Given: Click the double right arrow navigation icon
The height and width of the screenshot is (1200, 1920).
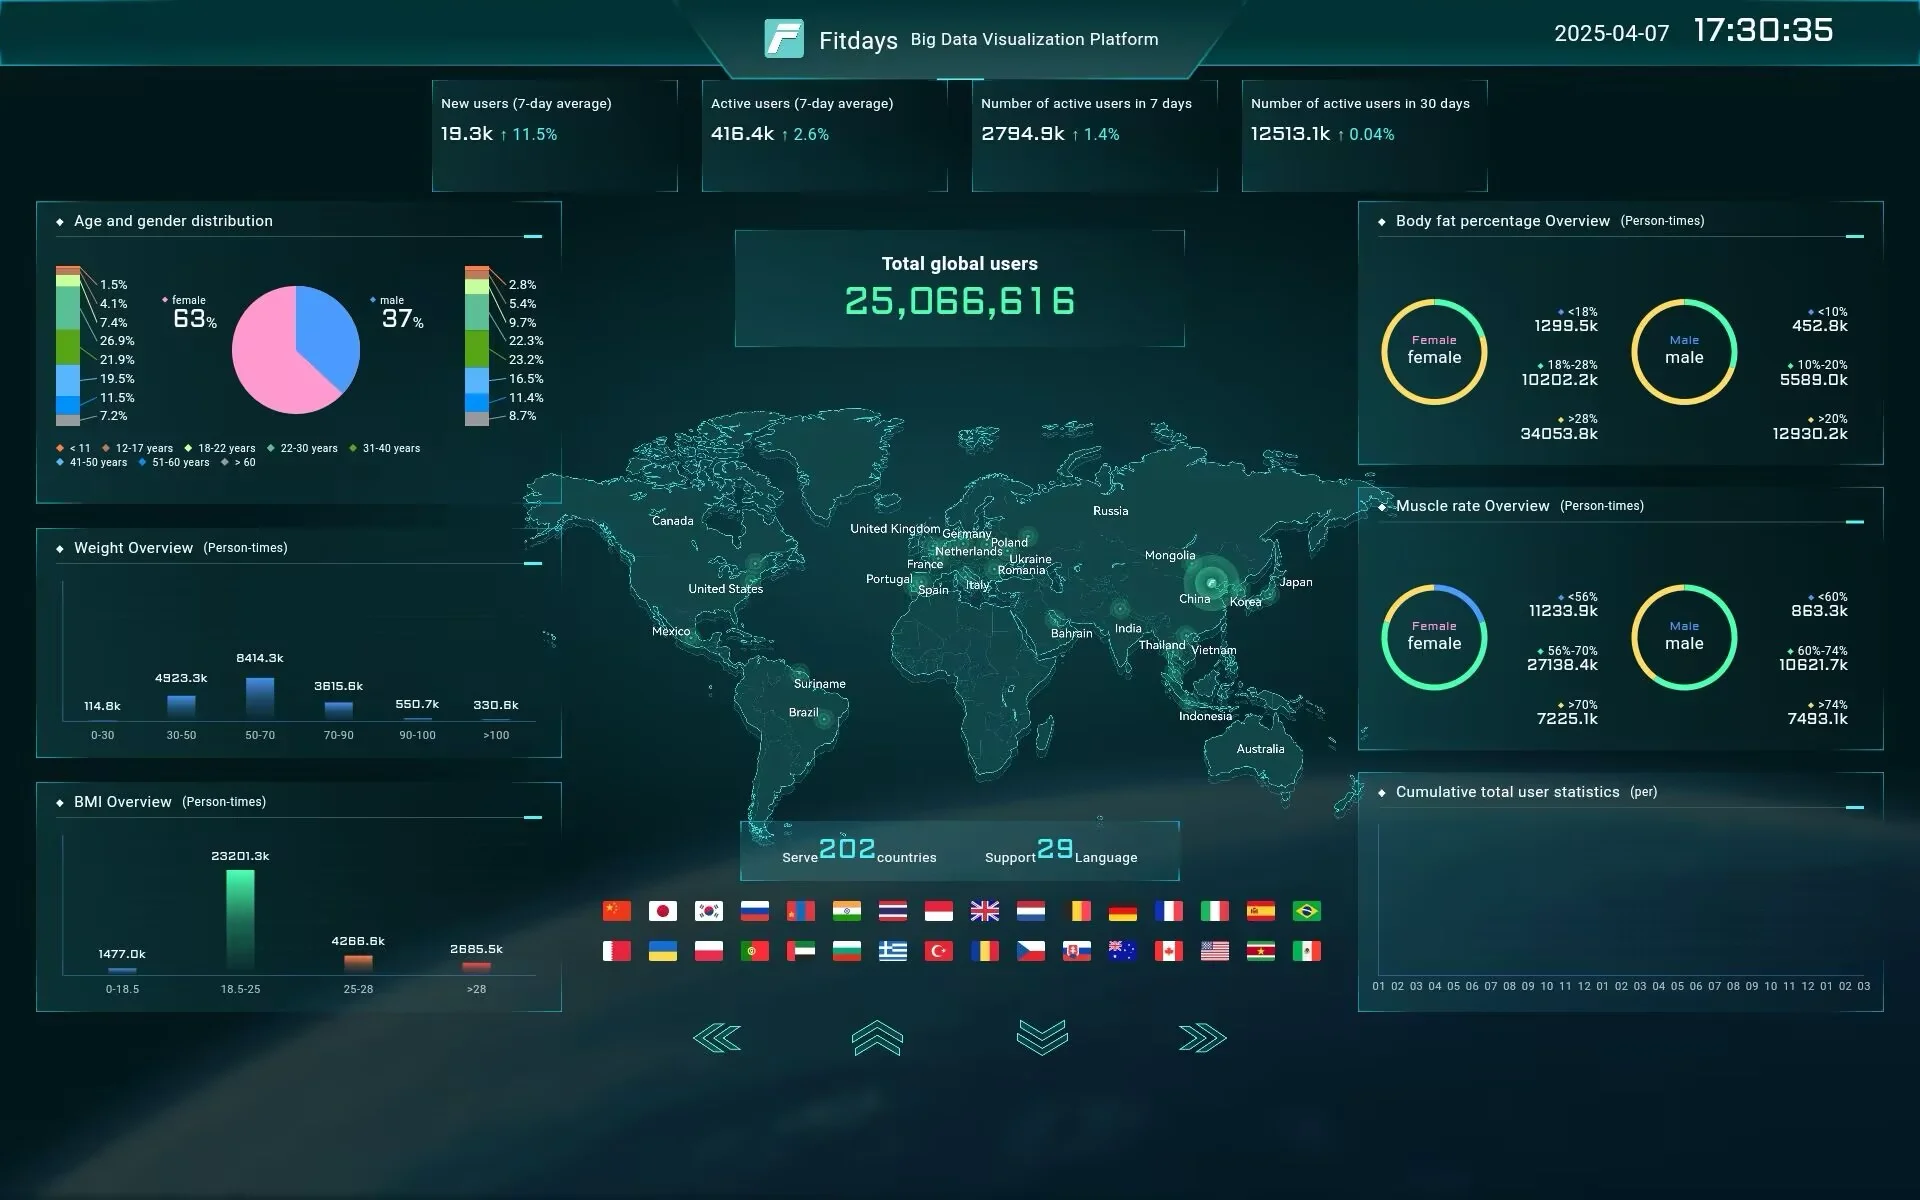Looking at the screenshot, I should pos(1202,1038).
